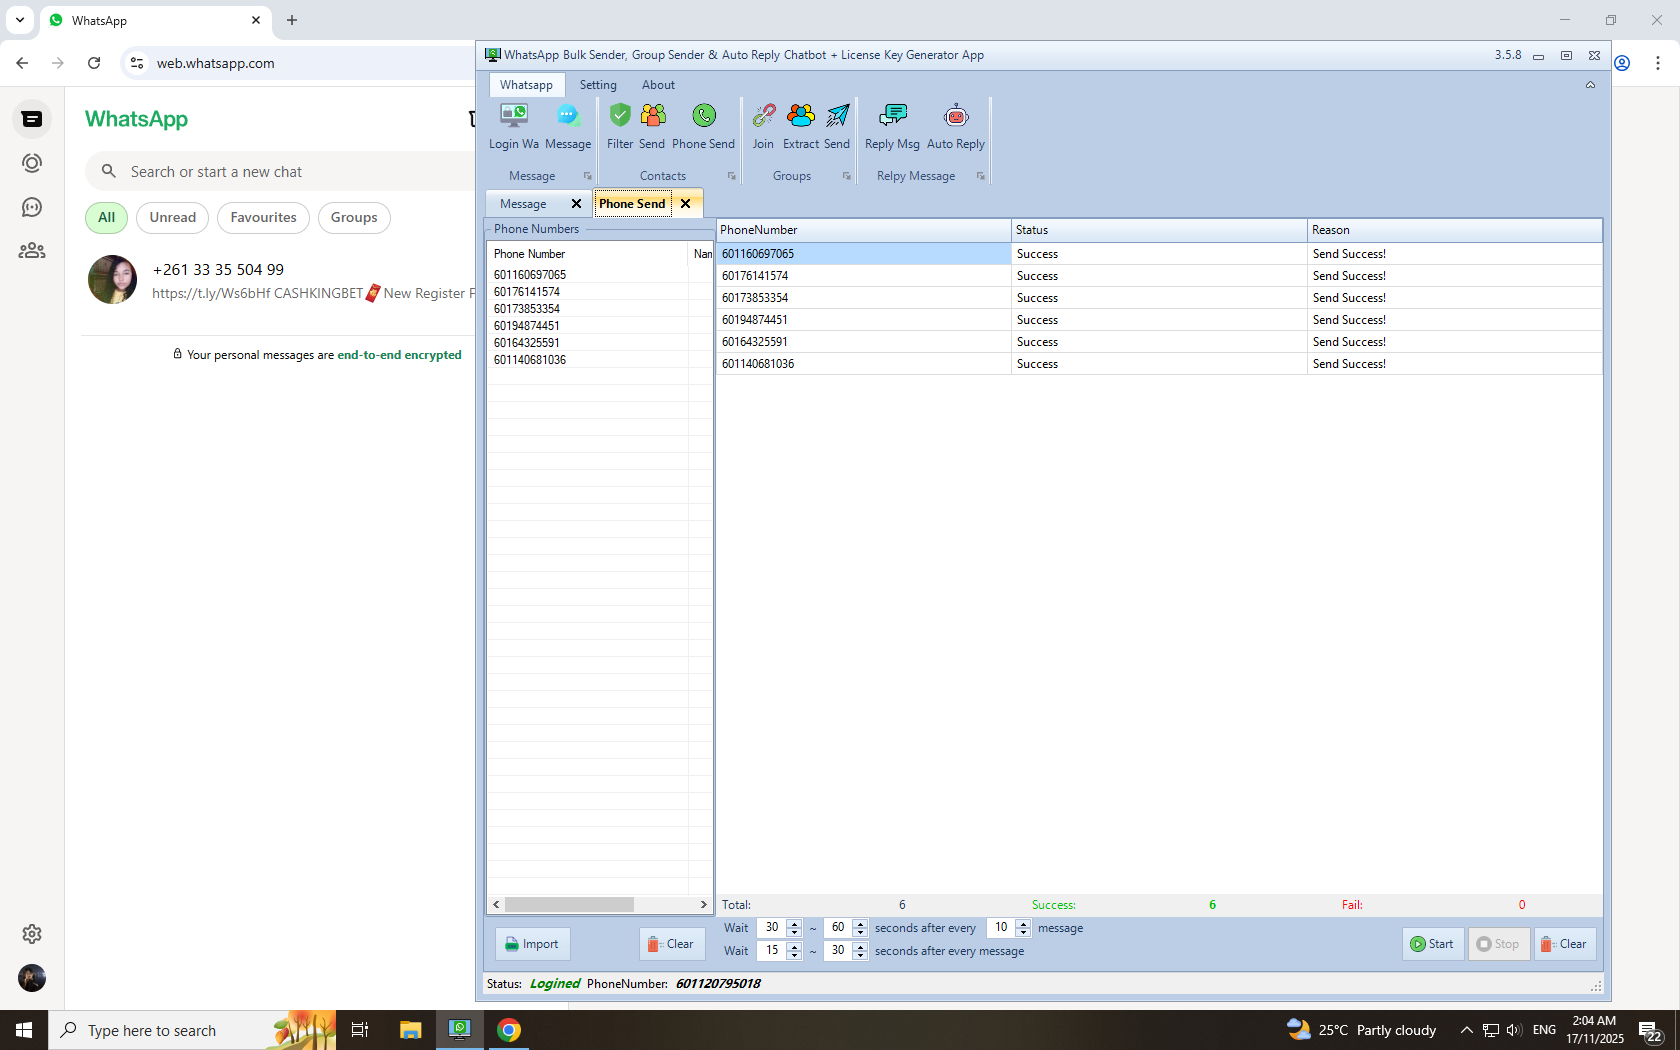Open the notification center icon

click(1650, 1030)
